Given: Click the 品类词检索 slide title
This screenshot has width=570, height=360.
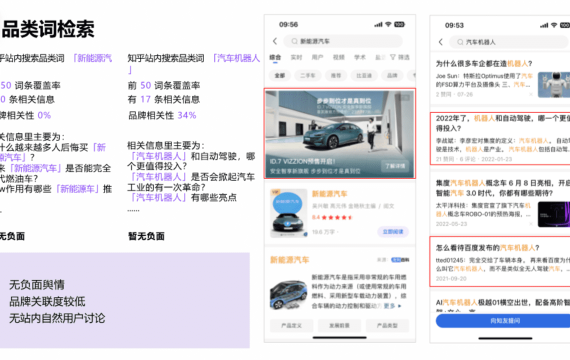Looking at the screenshot, I should click(x=48, y=29).
